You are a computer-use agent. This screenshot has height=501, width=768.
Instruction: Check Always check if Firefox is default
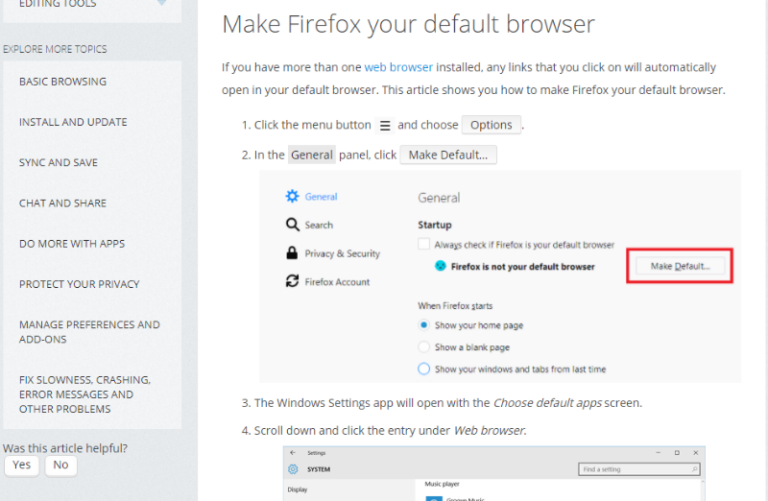424,244
